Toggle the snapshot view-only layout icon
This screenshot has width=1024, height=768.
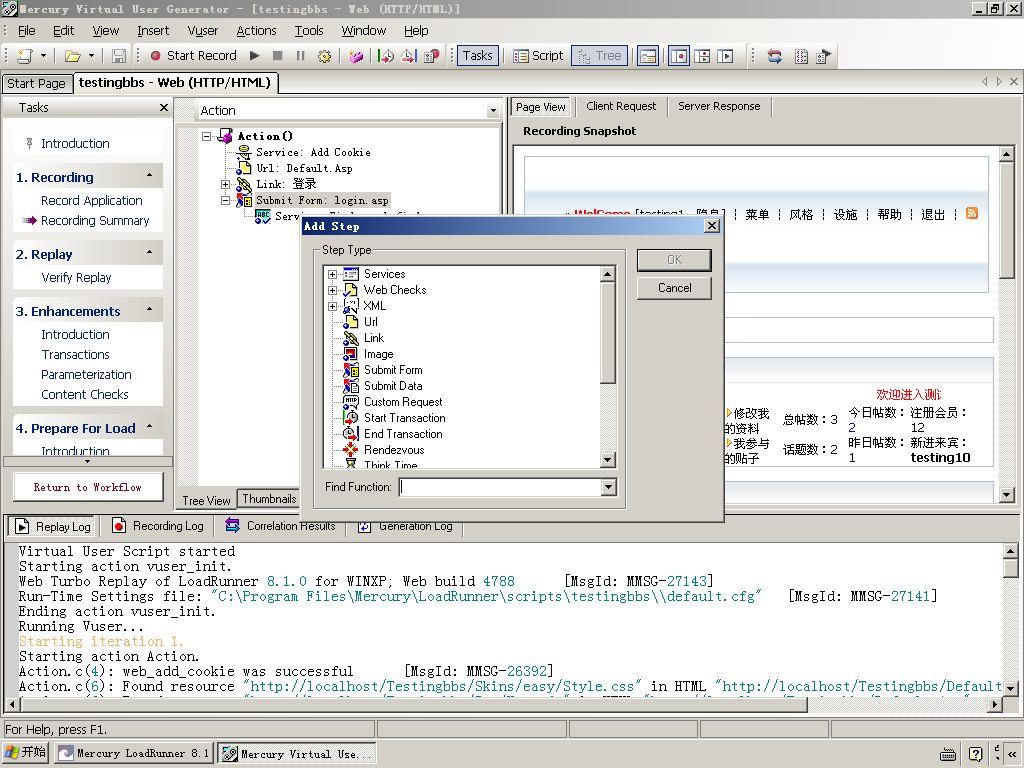(x=679, y=56)
